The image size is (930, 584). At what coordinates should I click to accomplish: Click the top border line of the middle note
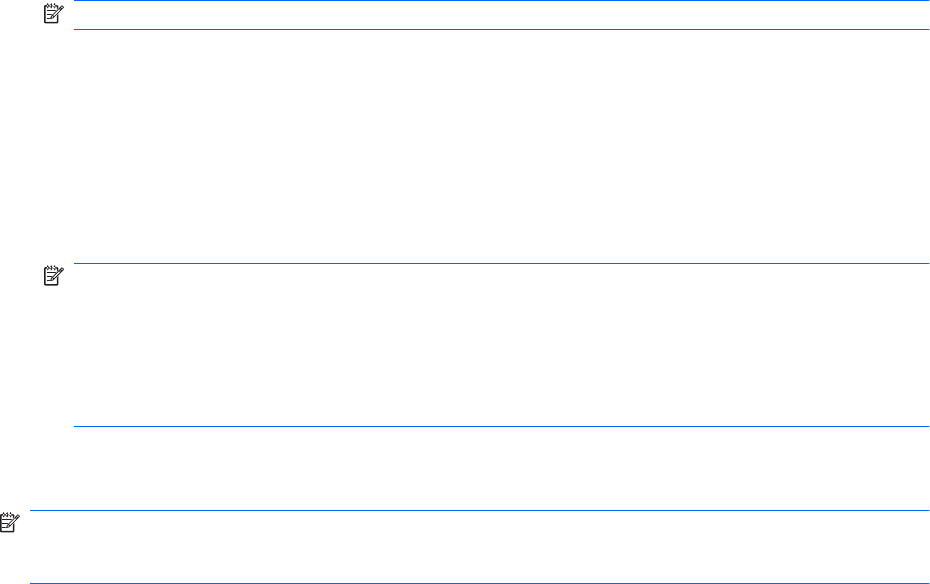500,264
